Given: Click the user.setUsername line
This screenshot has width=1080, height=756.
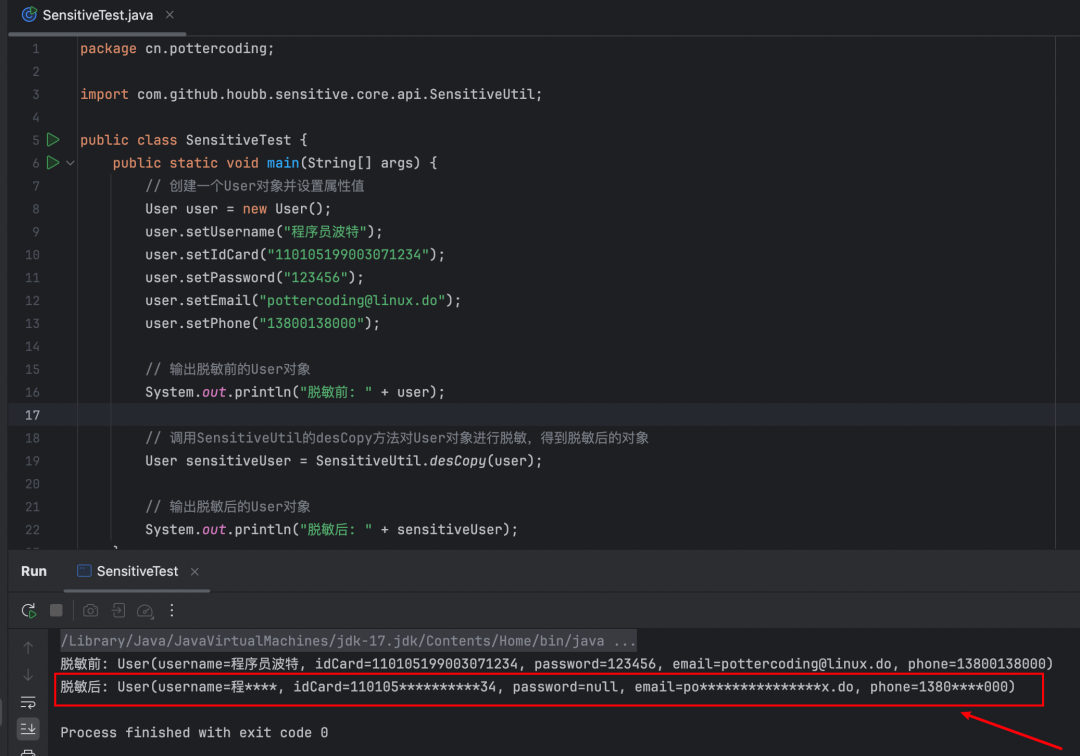Looking at the screenshot, I should click(x=263, y=232).
